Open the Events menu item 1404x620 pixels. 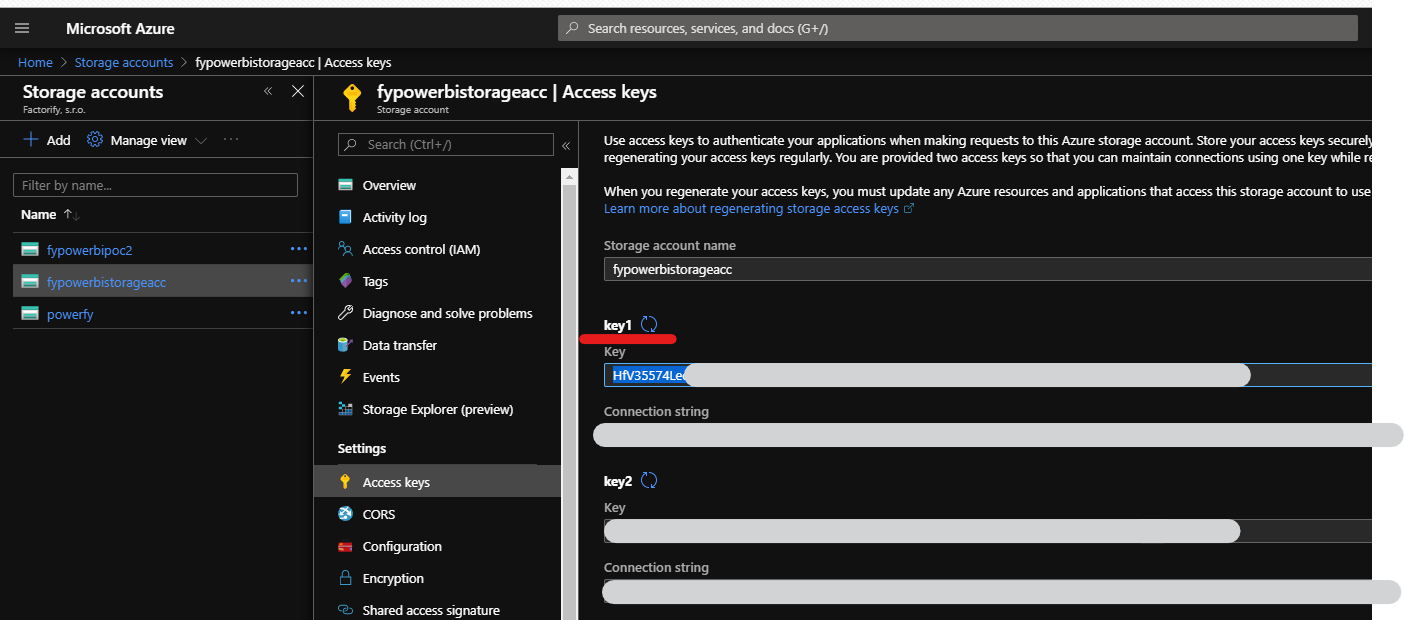pos(381,377)
